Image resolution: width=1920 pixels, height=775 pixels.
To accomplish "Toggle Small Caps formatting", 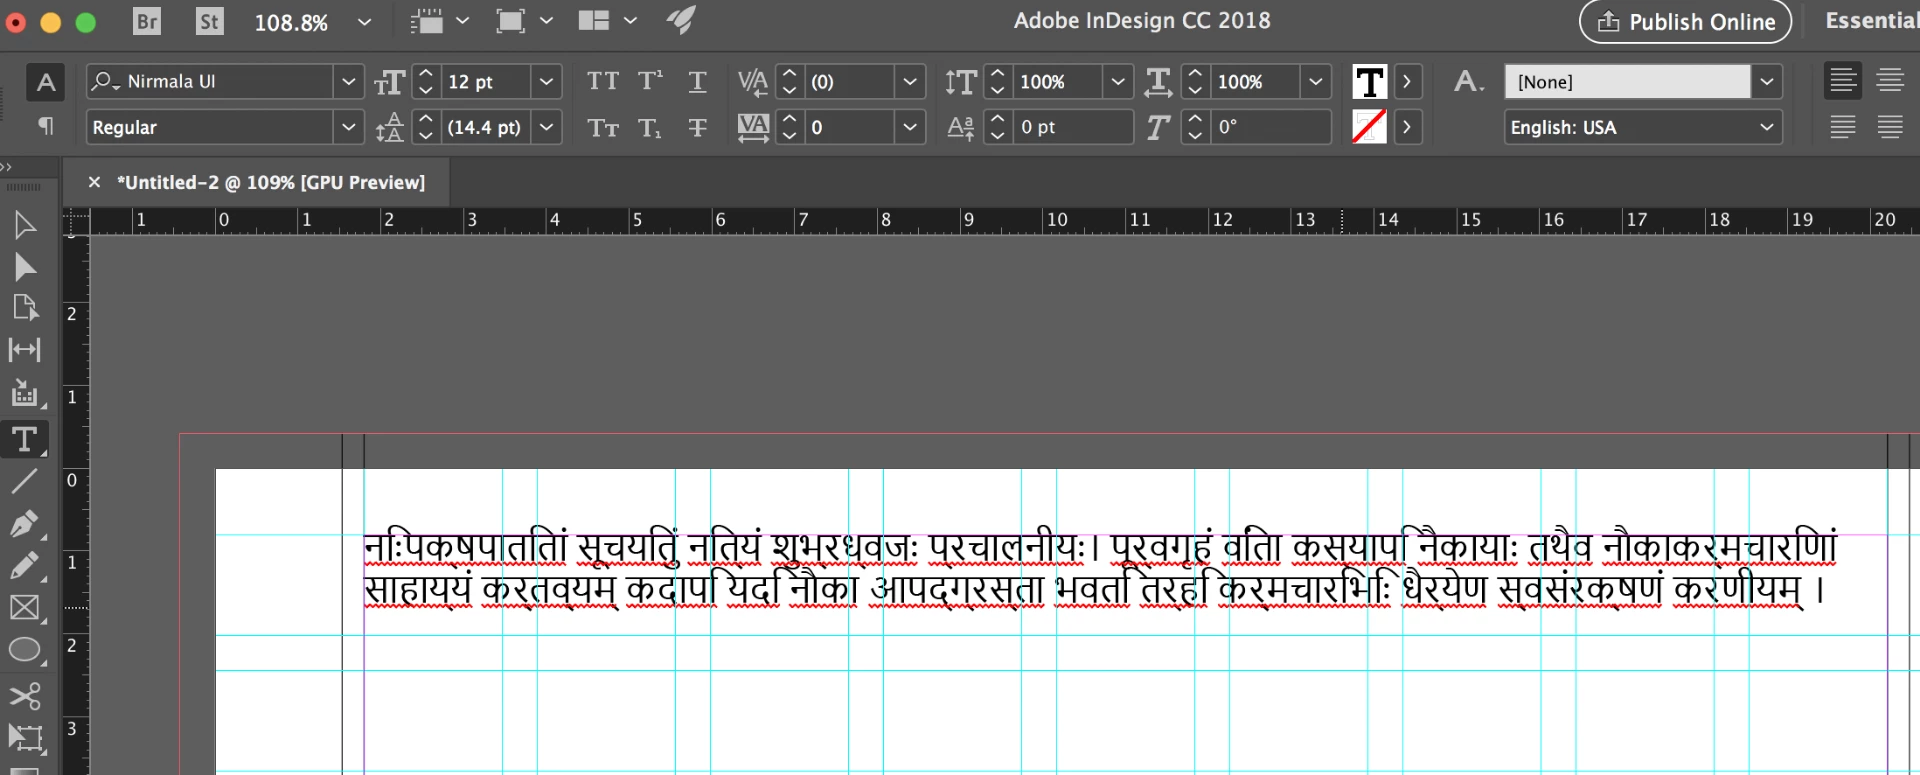I will click(602, 127).
